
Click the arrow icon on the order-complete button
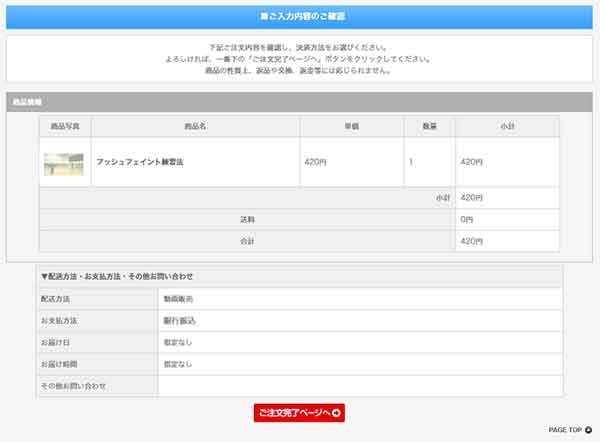pos(336,413)
